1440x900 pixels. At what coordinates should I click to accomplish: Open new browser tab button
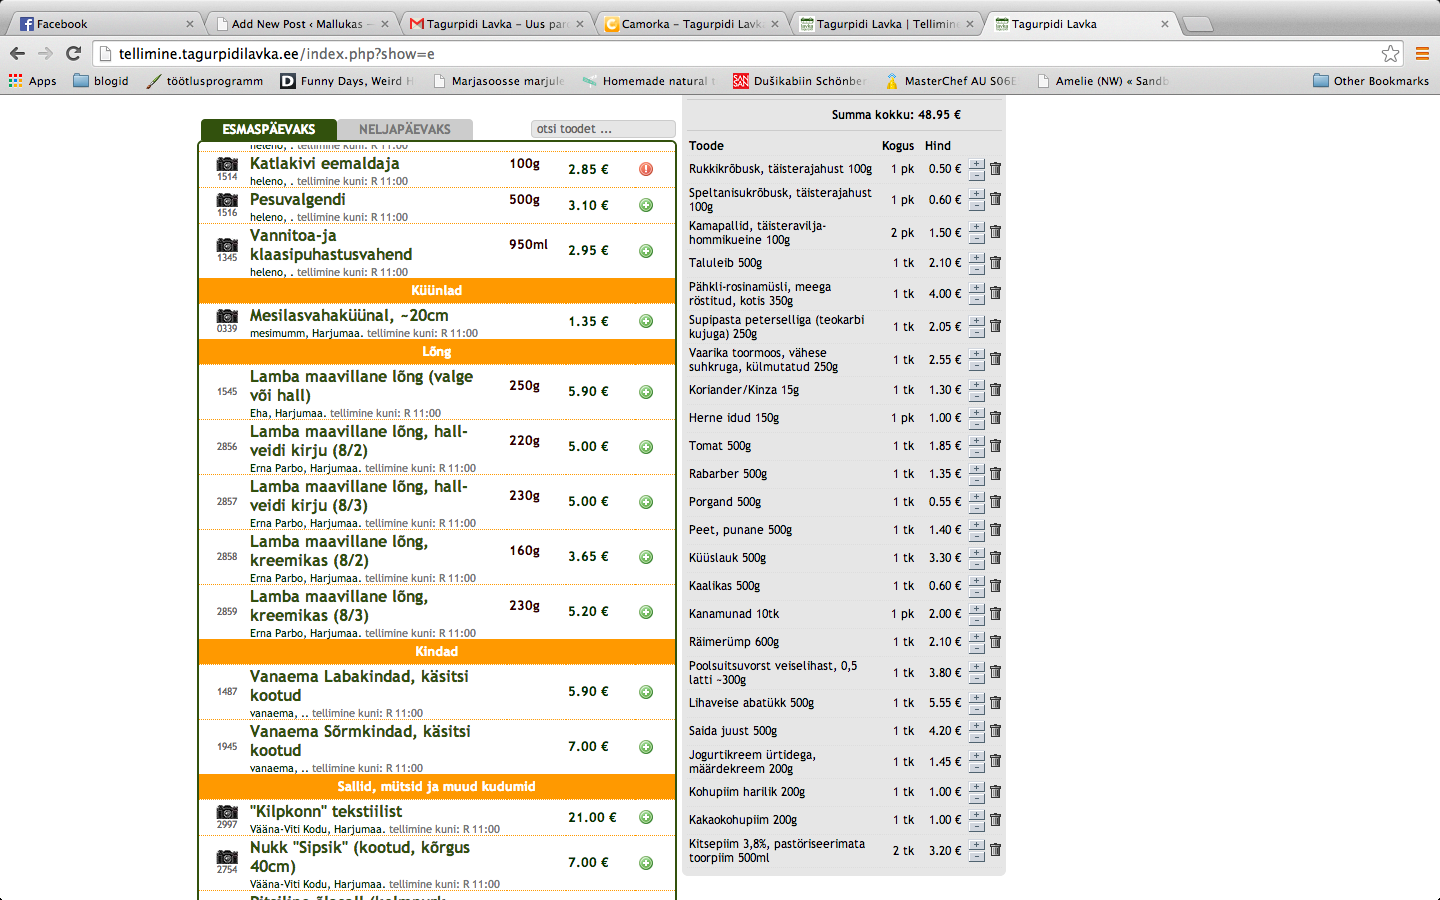click(1197, 24)
